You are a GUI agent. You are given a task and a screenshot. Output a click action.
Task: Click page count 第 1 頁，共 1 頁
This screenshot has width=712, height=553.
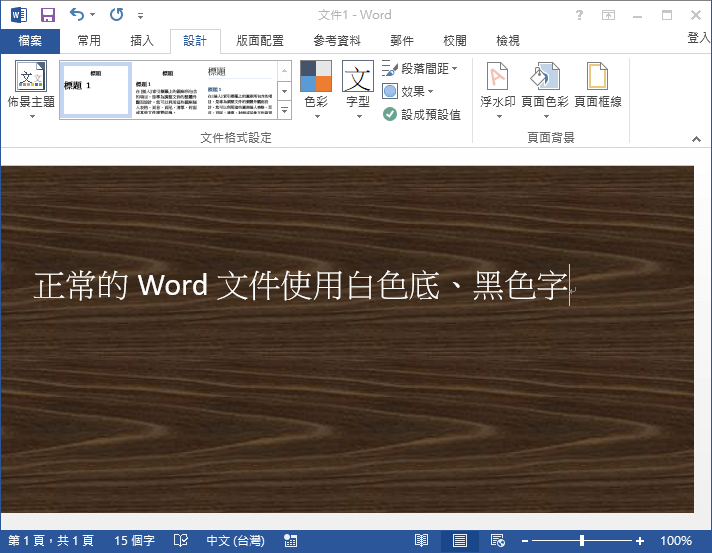pyautogui.click(x=51, y=541)
